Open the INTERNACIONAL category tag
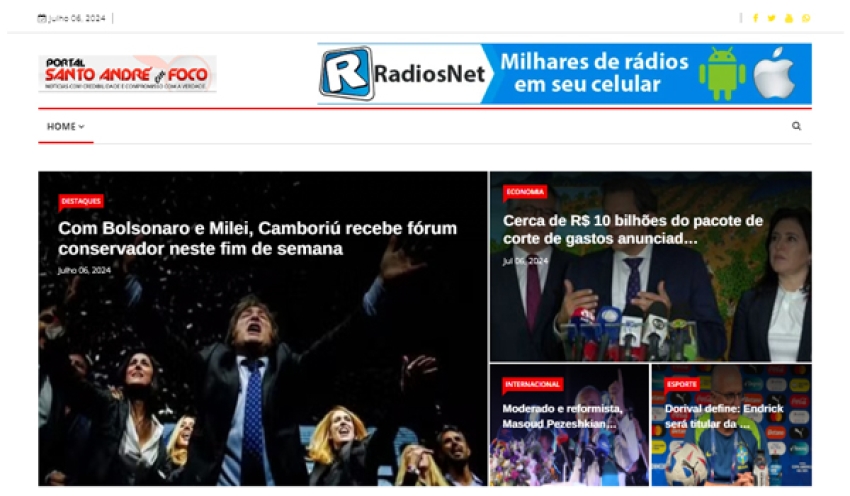This screenshot has height=496, width=850. (x=532, y=384)
